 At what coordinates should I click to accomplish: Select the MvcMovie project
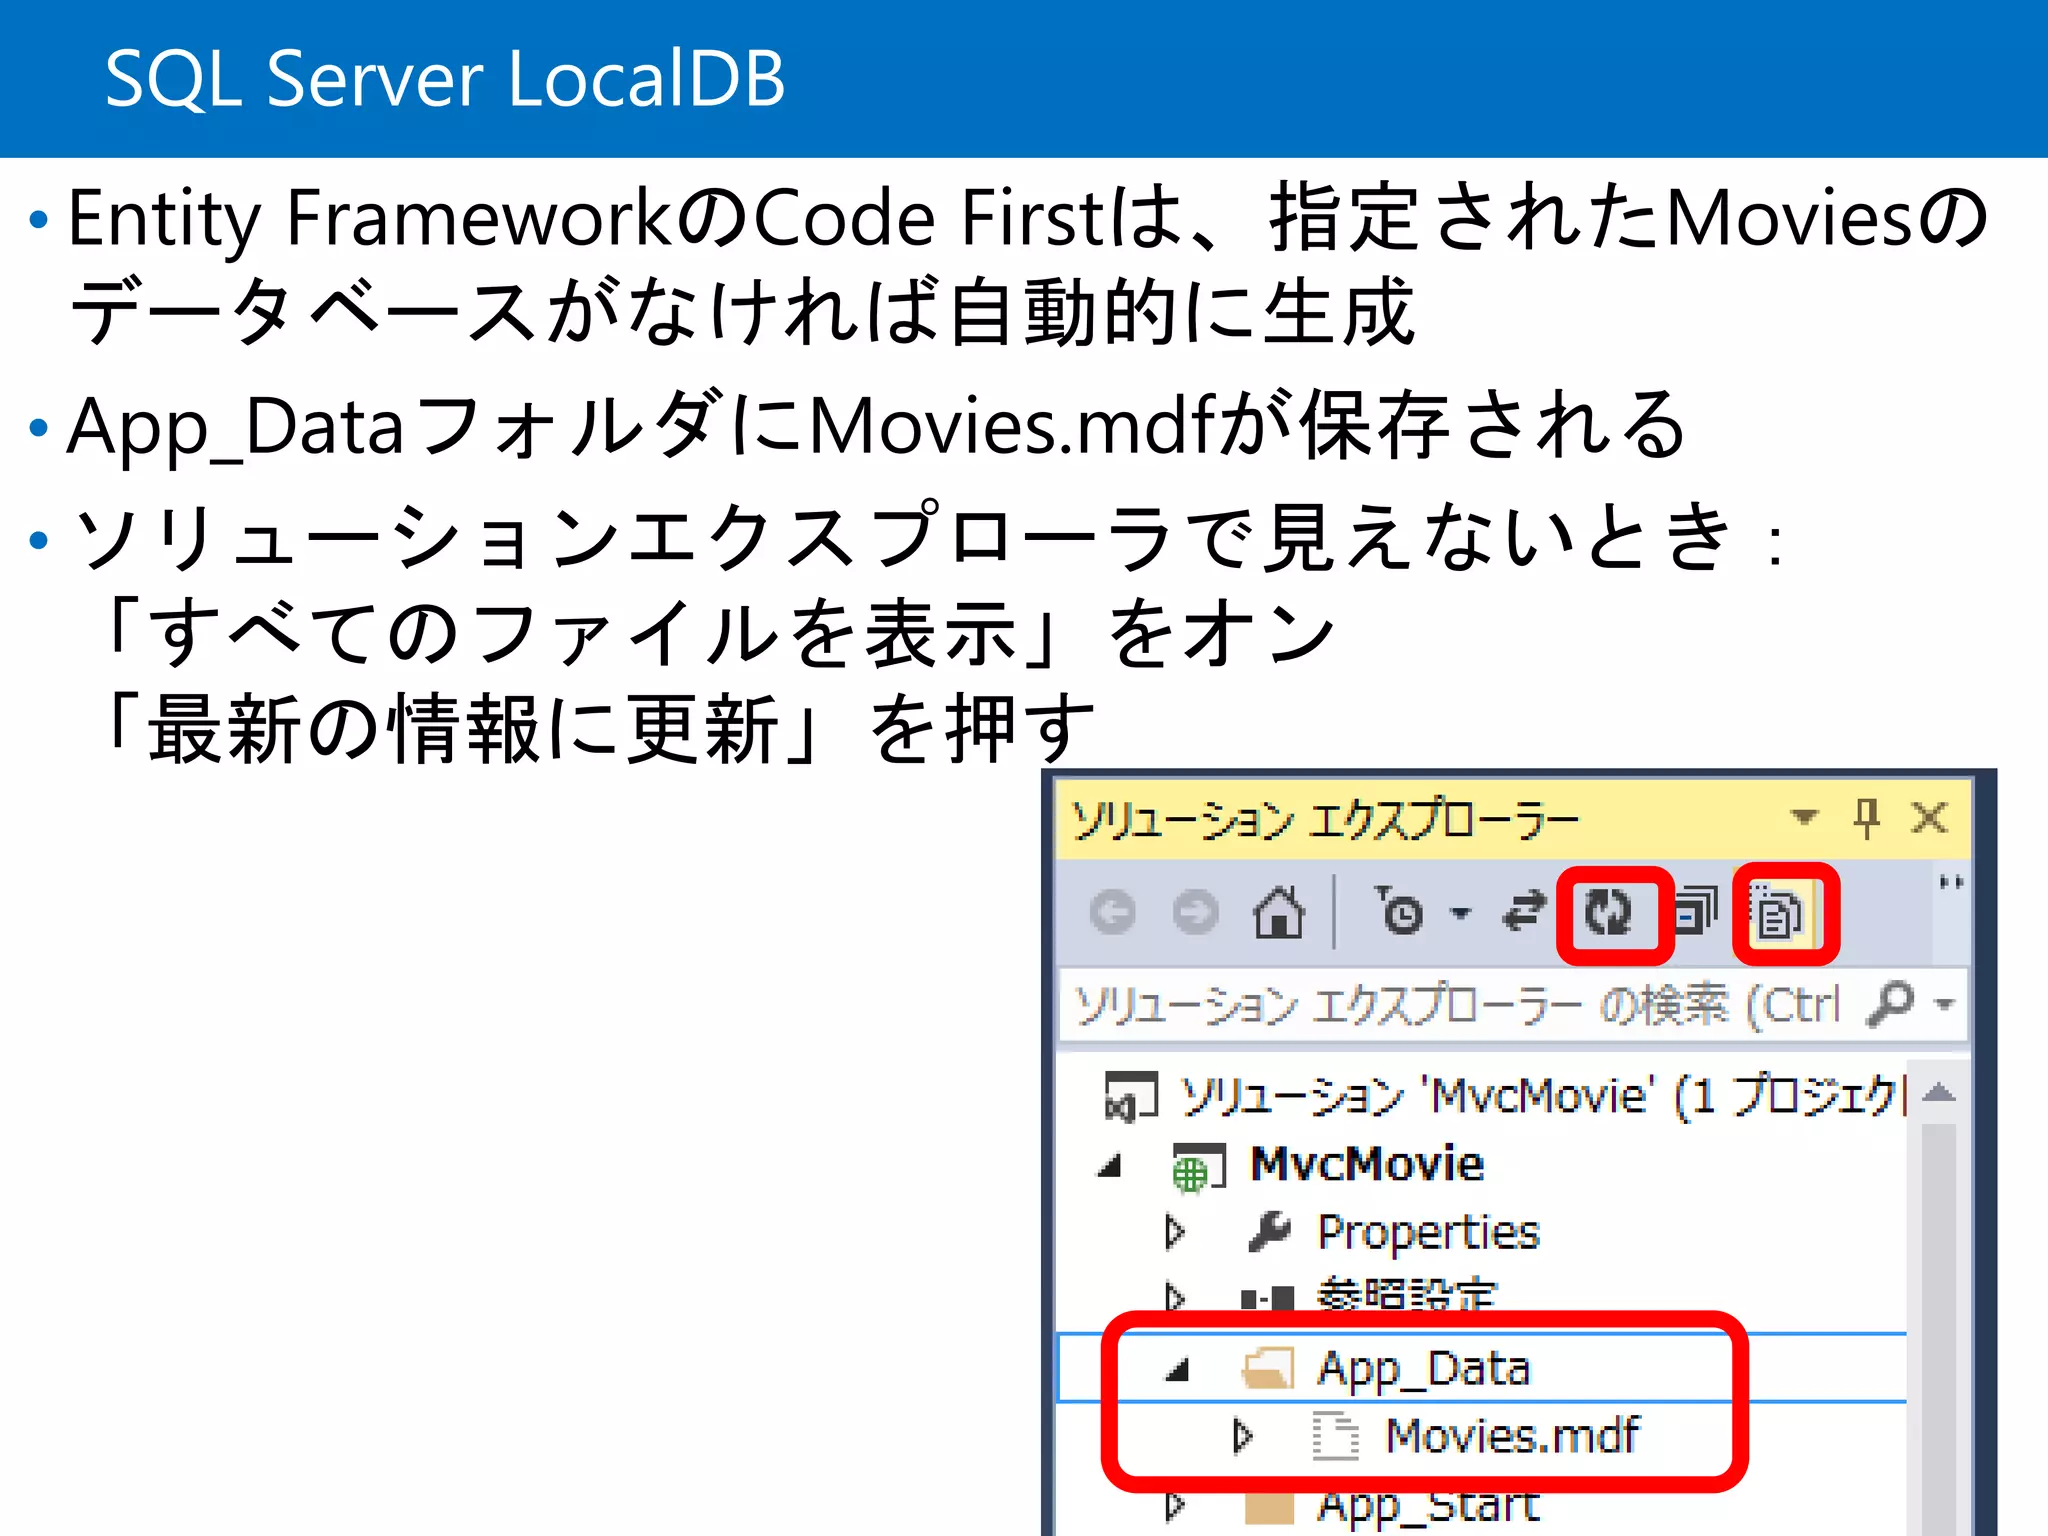(x=1367, y=1164)
